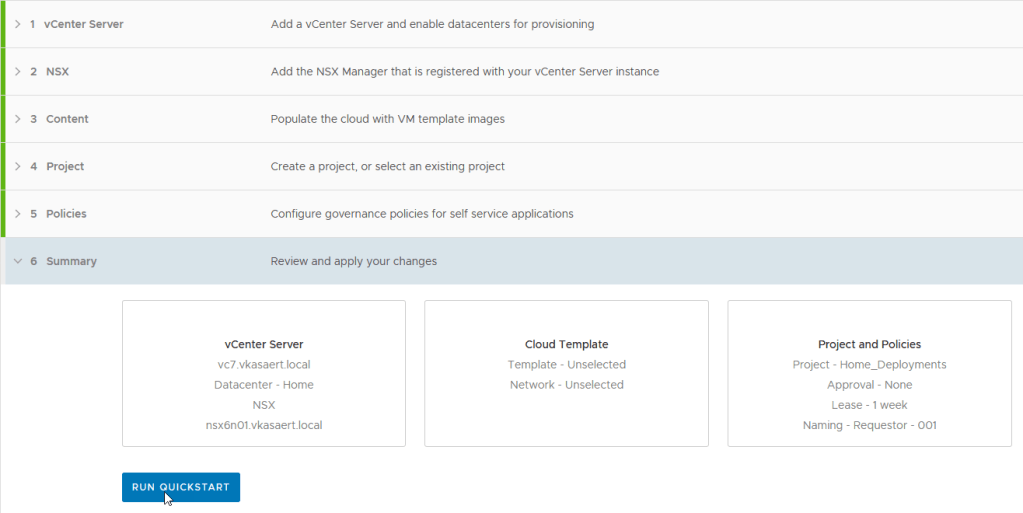This screenshot has width=1023, height=513.
Task: Open step 2 NSX title
Action: pos(57,72)
